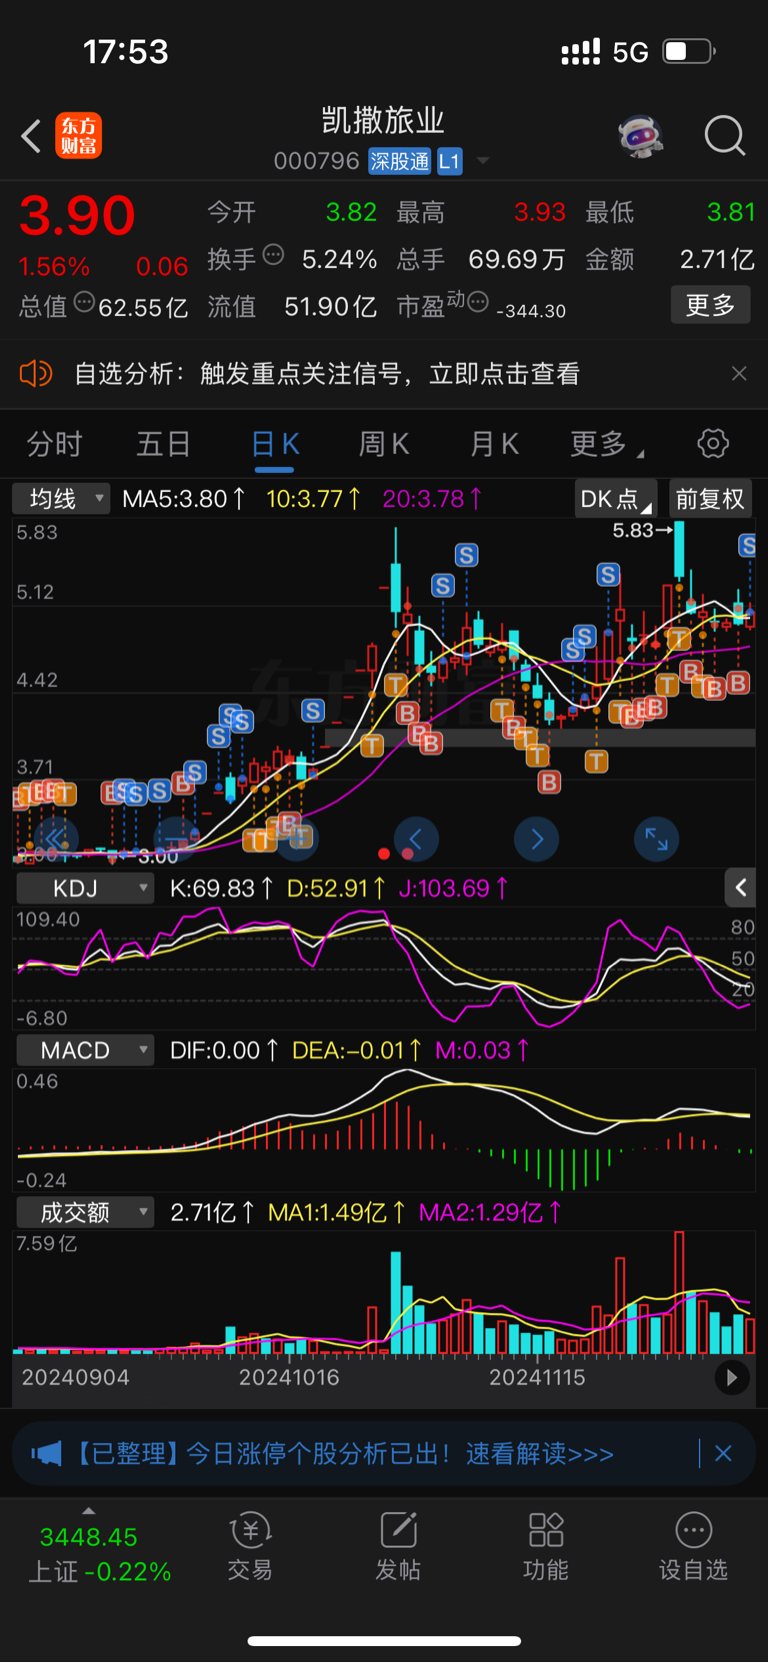Tap the MA1:1.49亿 value

[337, 1212]
